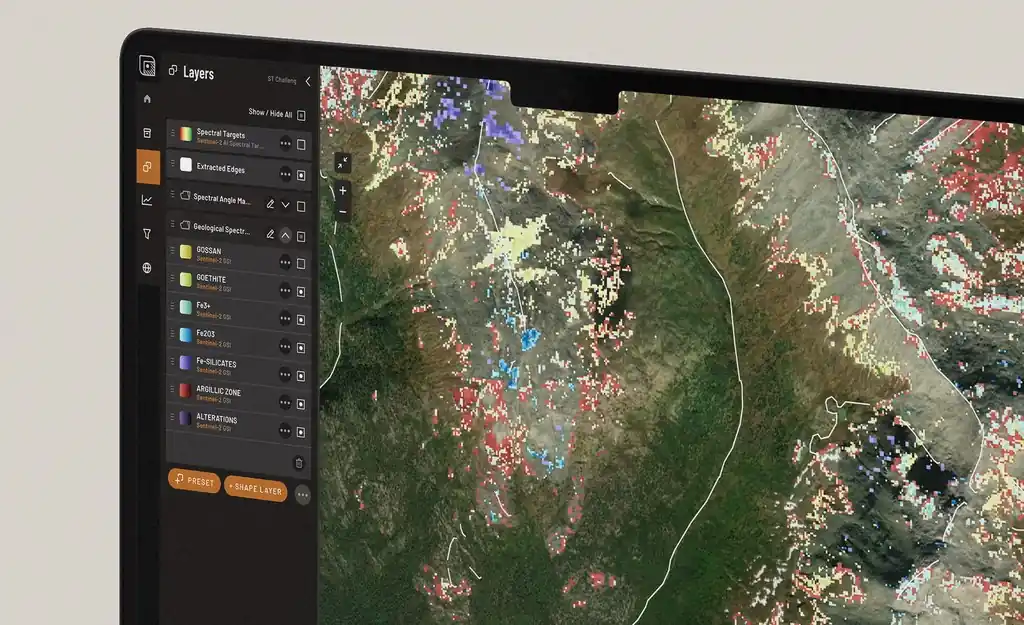This screenshot has height=625, width=1024.
Task: Select the 'Spectral Targets' layer name
Action: (221, 134)
